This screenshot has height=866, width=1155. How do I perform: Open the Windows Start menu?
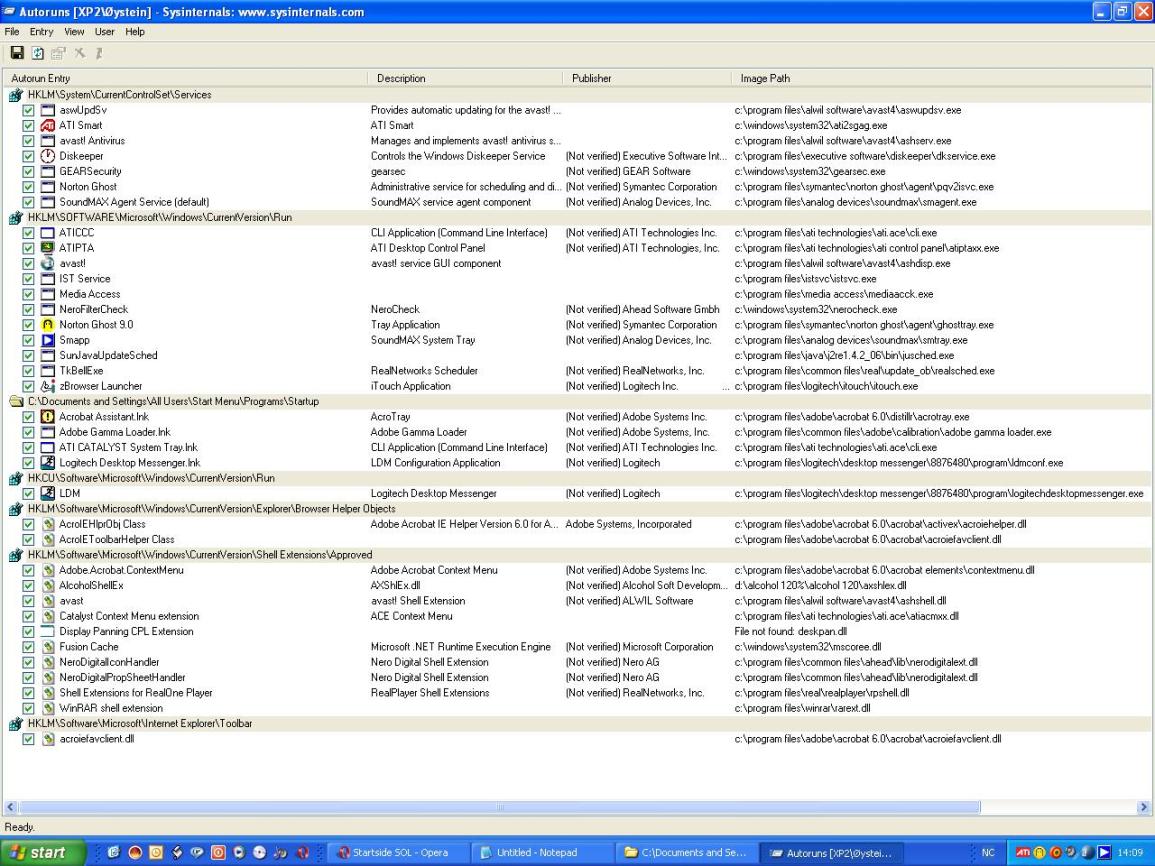43,853
